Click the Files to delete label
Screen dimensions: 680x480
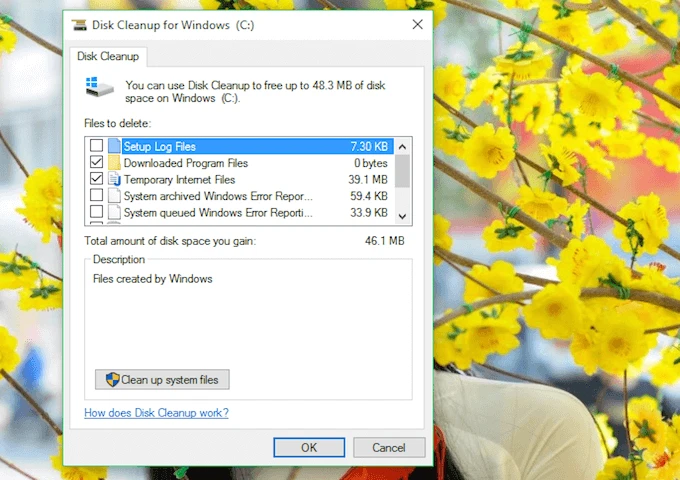pos(118,123)
